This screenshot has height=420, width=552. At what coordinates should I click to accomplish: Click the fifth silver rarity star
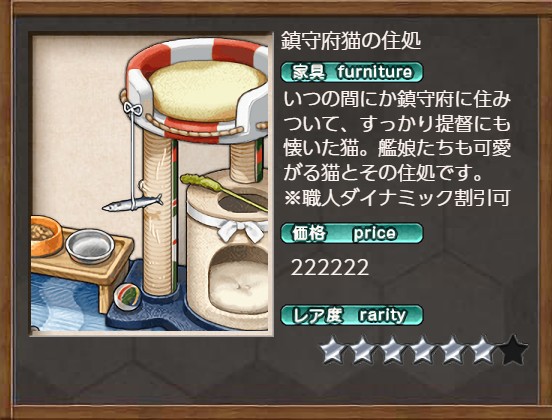coord(453,349)
